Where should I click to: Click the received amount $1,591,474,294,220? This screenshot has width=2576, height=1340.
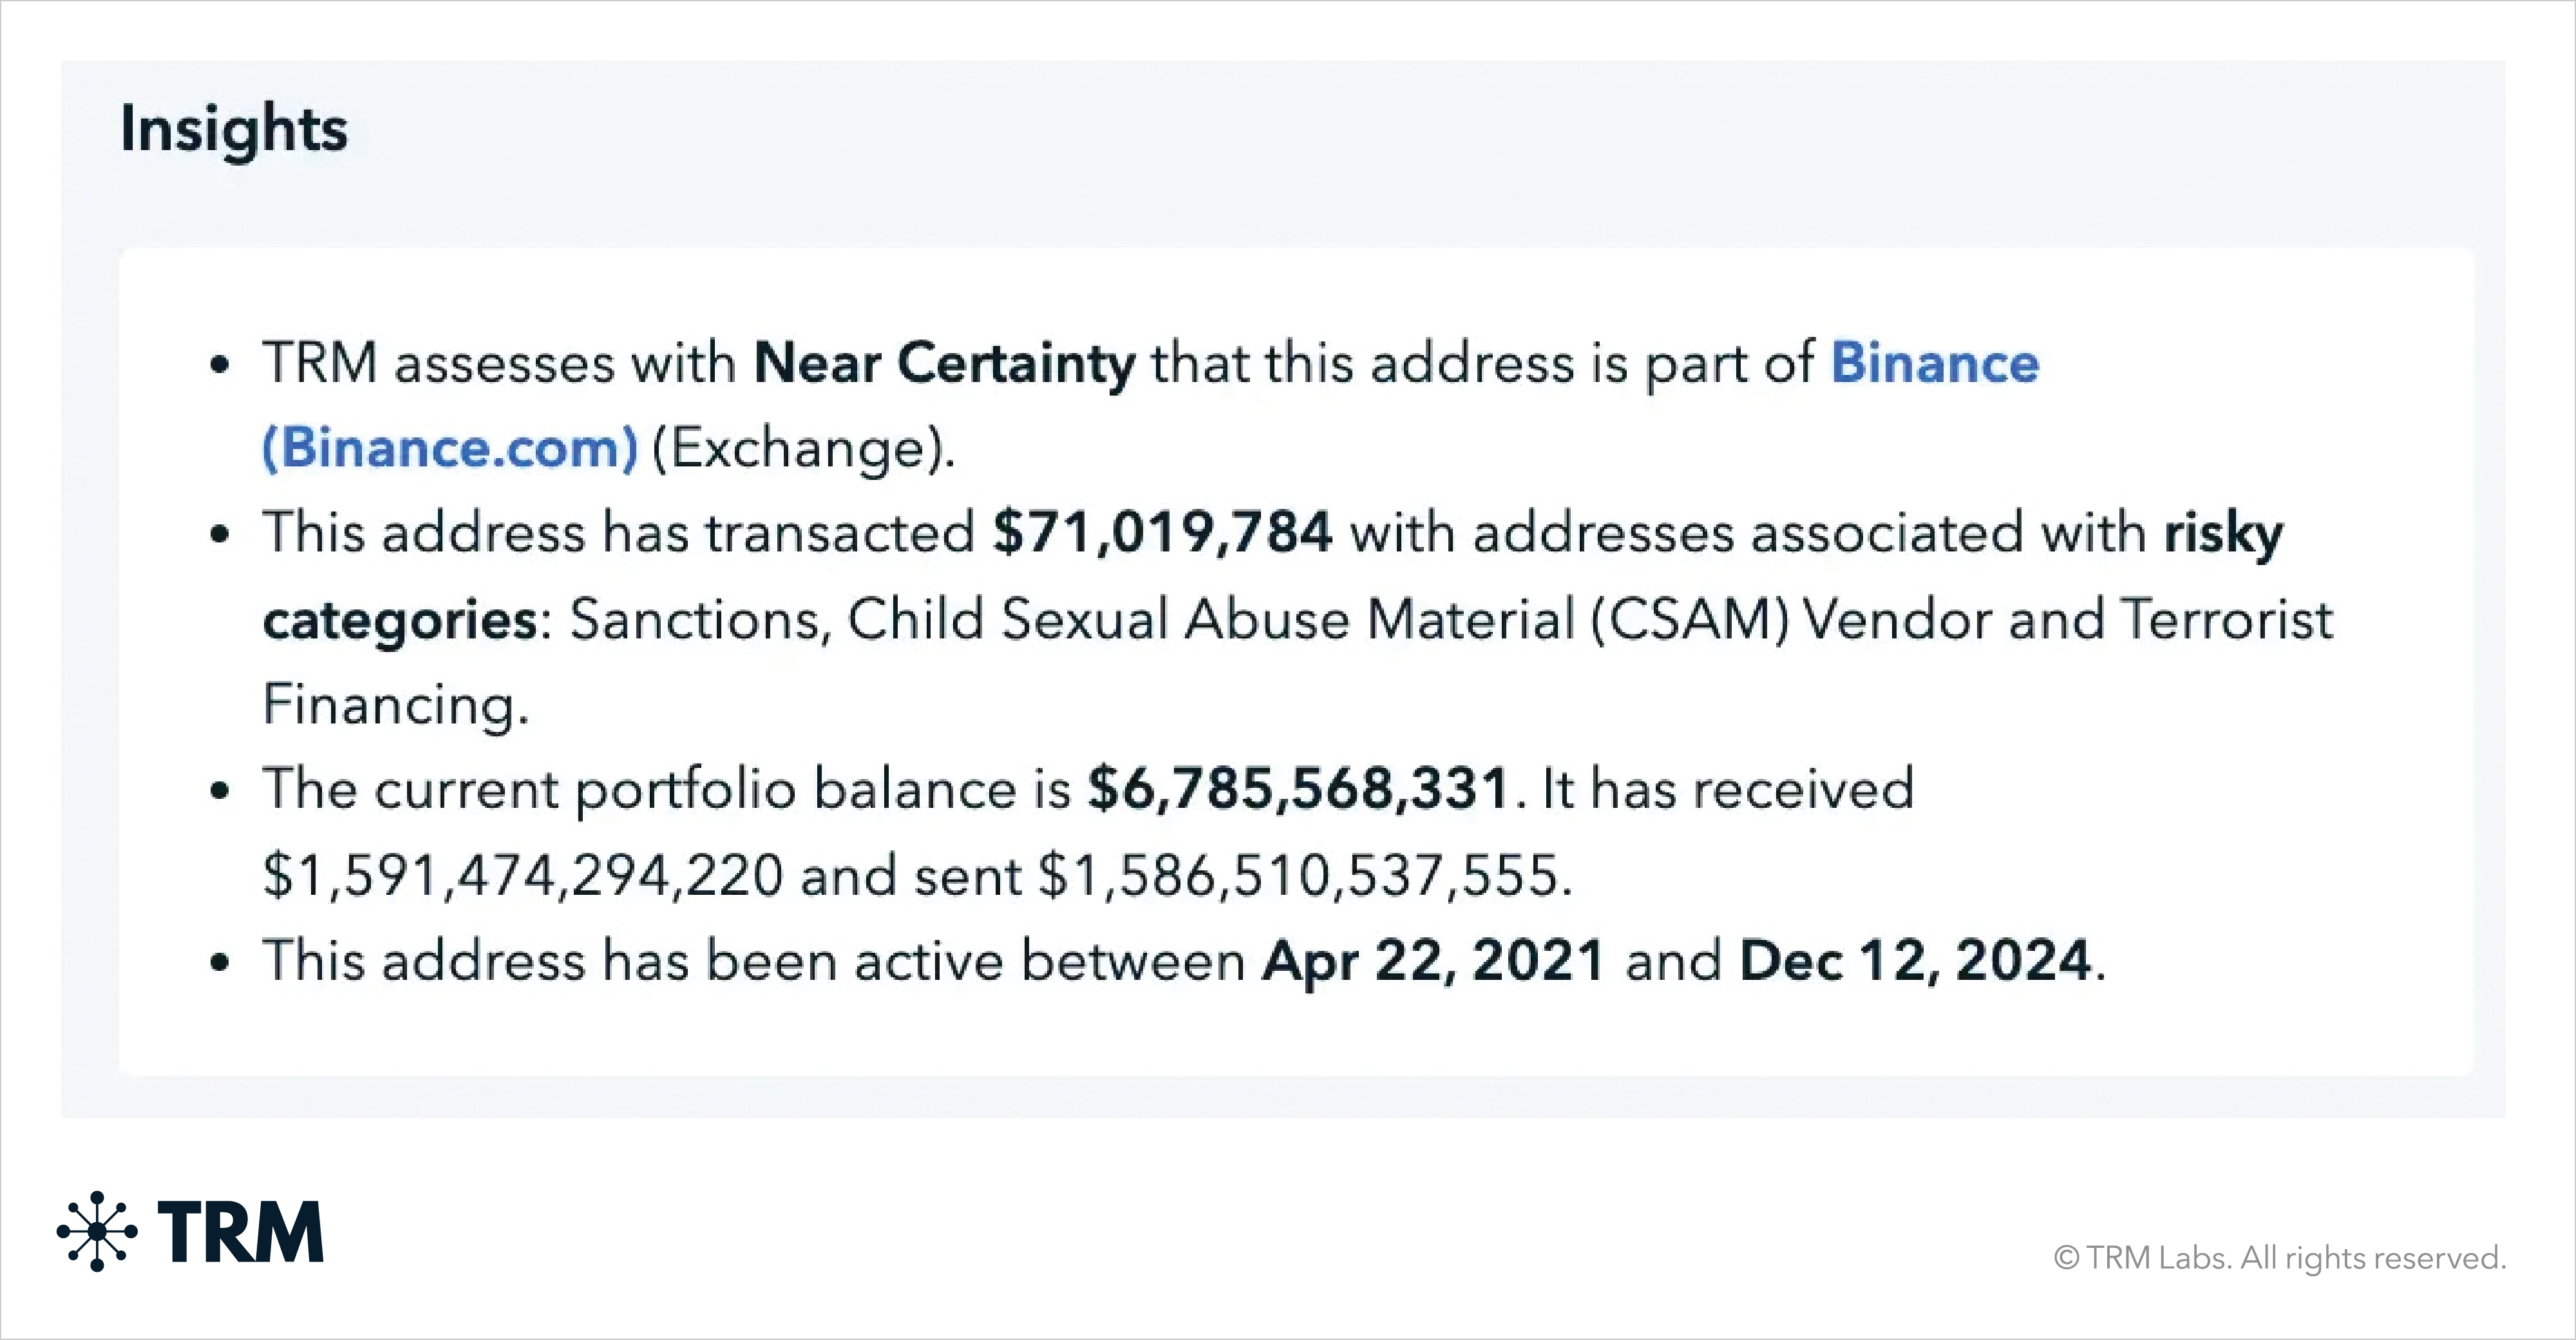click(x=522, y=875)
